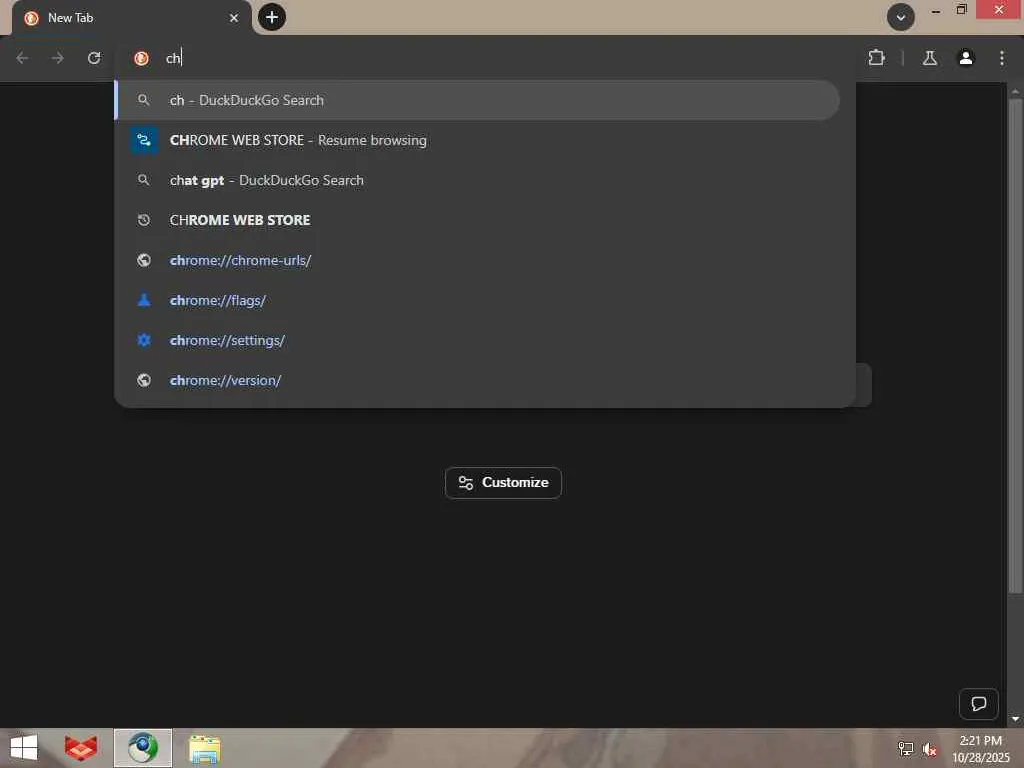The height and width of the screenshot is (768, 1024).
Task: Click the taskbar clock showing 2:21 PM
Action: click(980, 748)
